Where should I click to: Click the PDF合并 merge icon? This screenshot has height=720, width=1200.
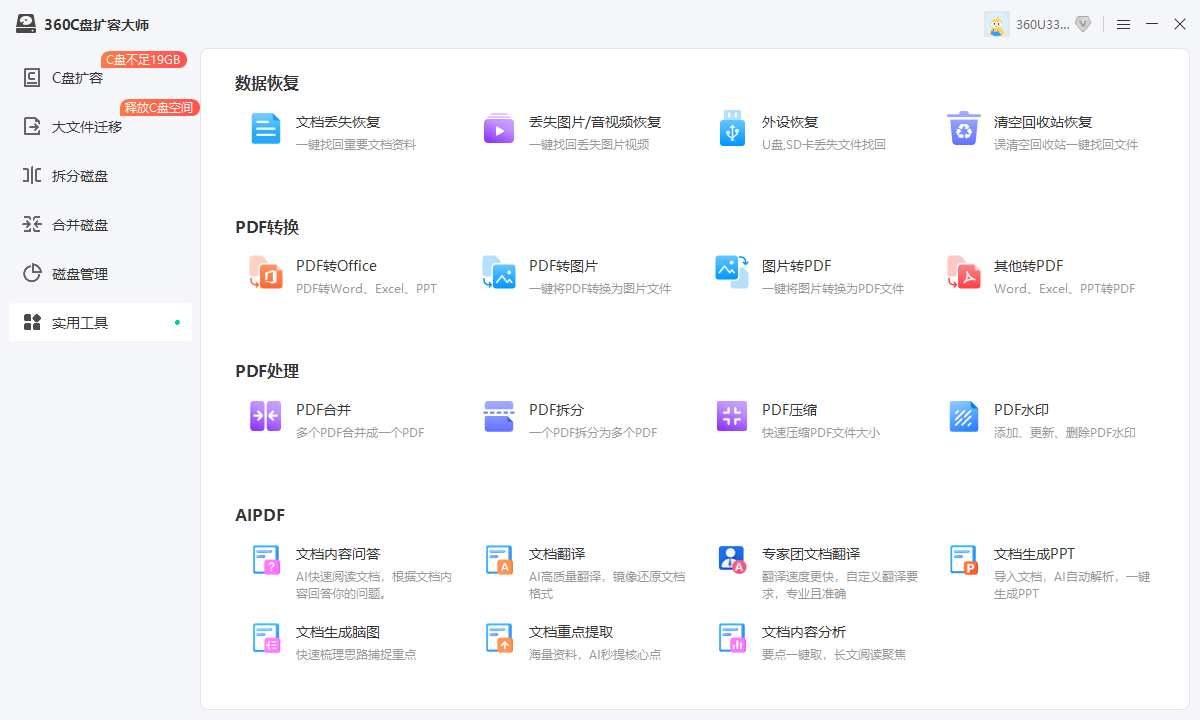click(266, 416)
